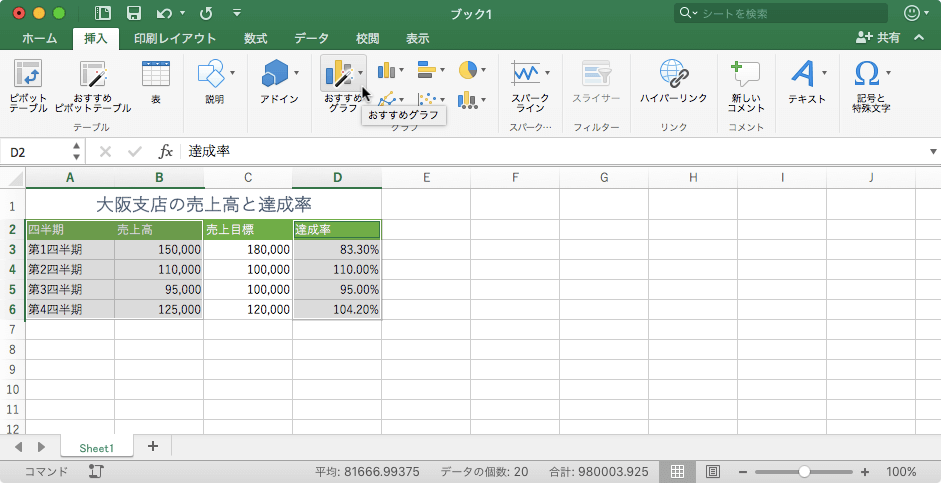Viewport: 941px width, 483px height.
Task: Click the smiley feedback icon
Action: point(912,13)
